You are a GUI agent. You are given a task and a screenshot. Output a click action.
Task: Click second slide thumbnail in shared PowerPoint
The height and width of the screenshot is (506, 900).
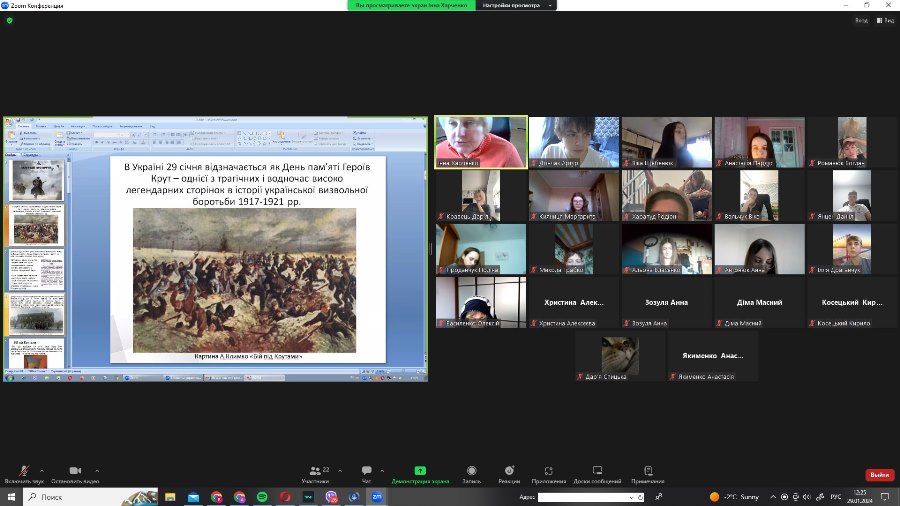pyautogui.click(x=37, y=225)
